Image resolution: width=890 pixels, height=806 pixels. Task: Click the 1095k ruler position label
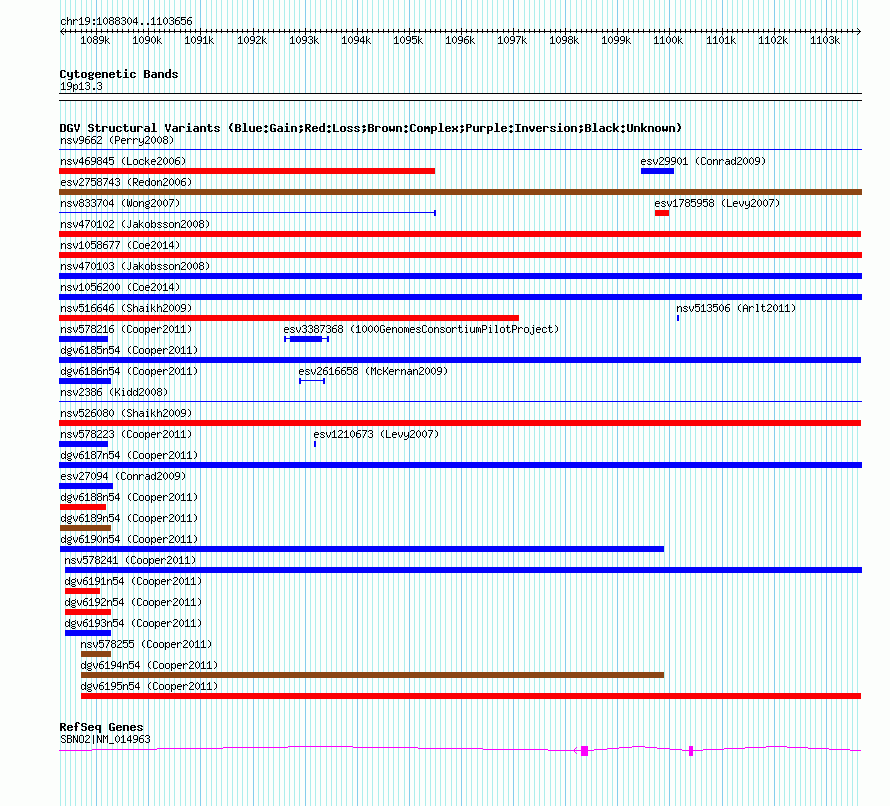pyautogui.click(x=408, y=40)
